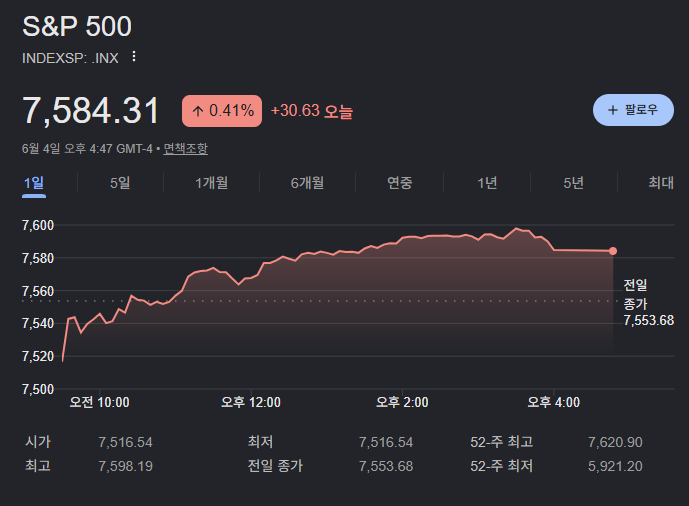689x506 pixels.
Task: Select the 최대 max range tab
Action: [x=661, y=182]
